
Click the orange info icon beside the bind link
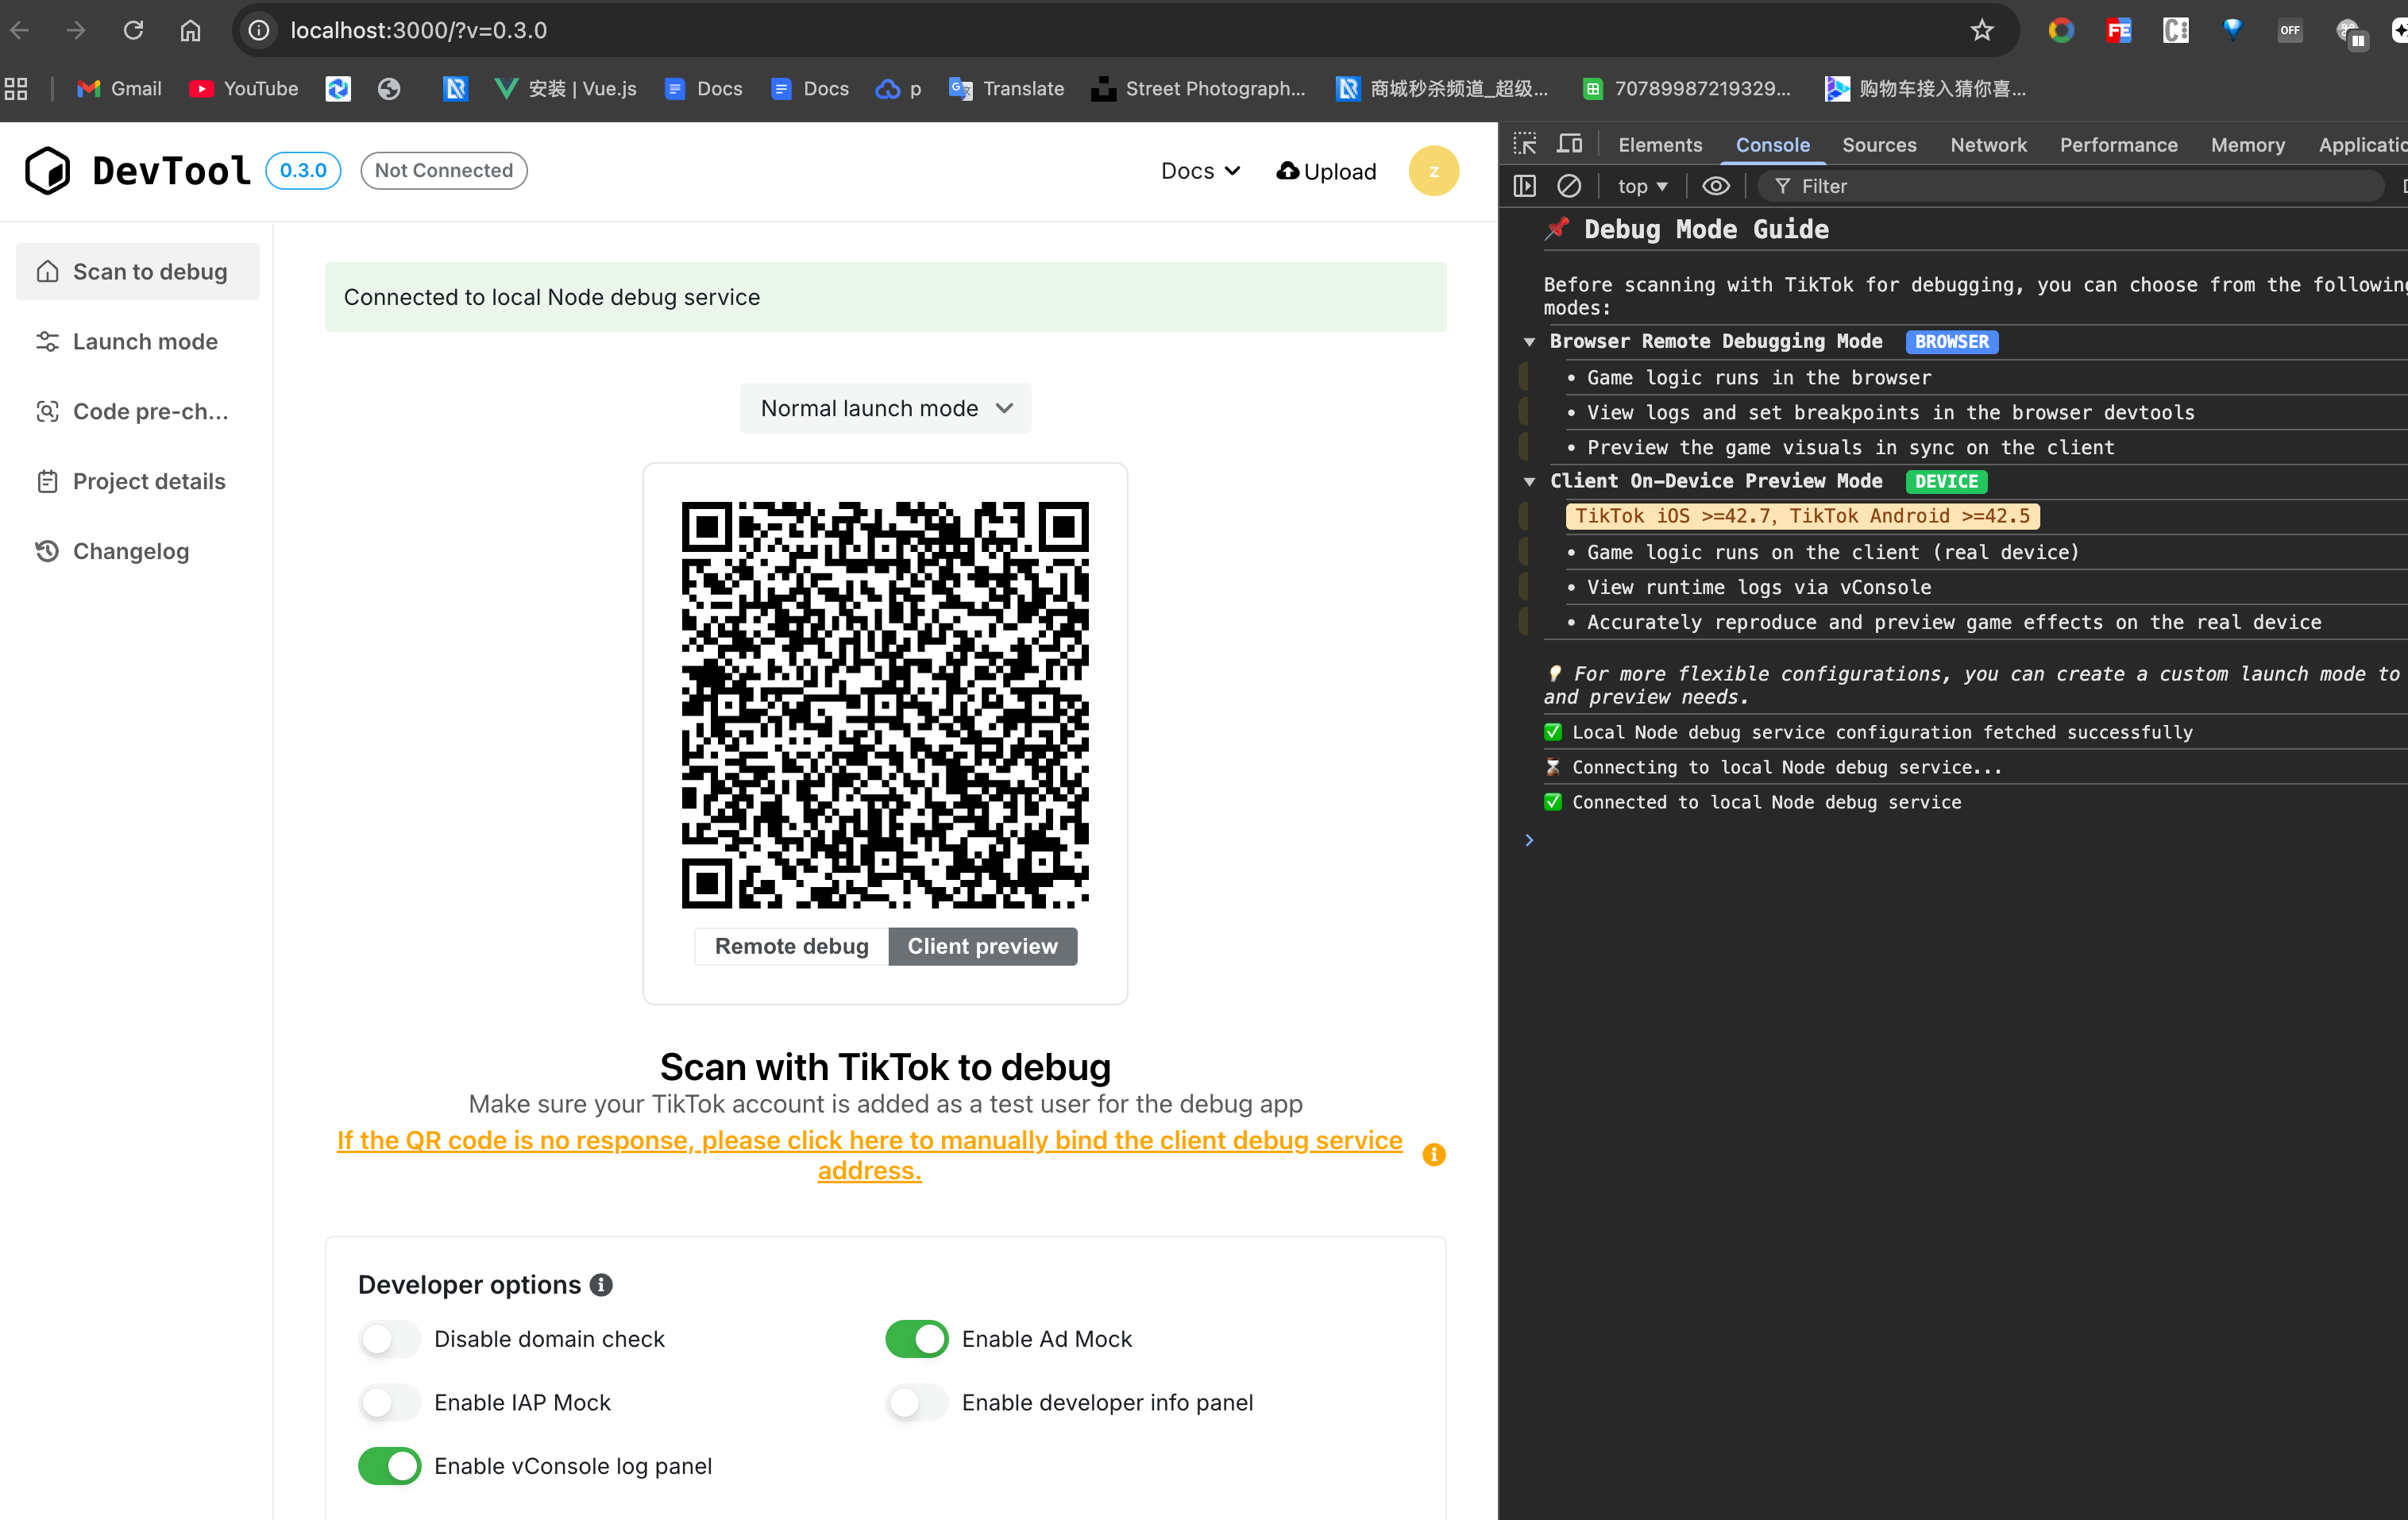tap(1433, 1155)
